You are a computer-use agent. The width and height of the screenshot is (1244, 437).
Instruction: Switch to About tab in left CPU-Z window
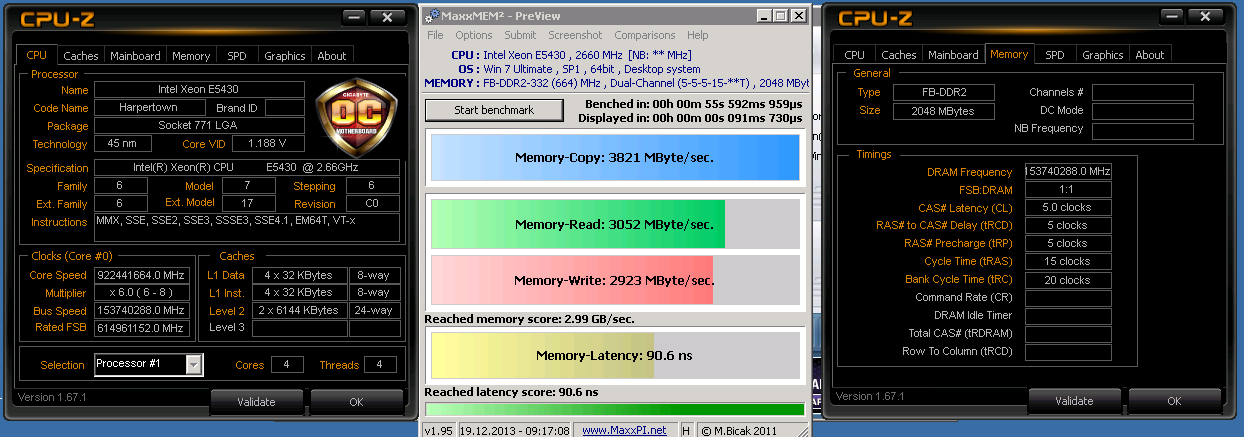pyautogui.click(x=332, y=56)
